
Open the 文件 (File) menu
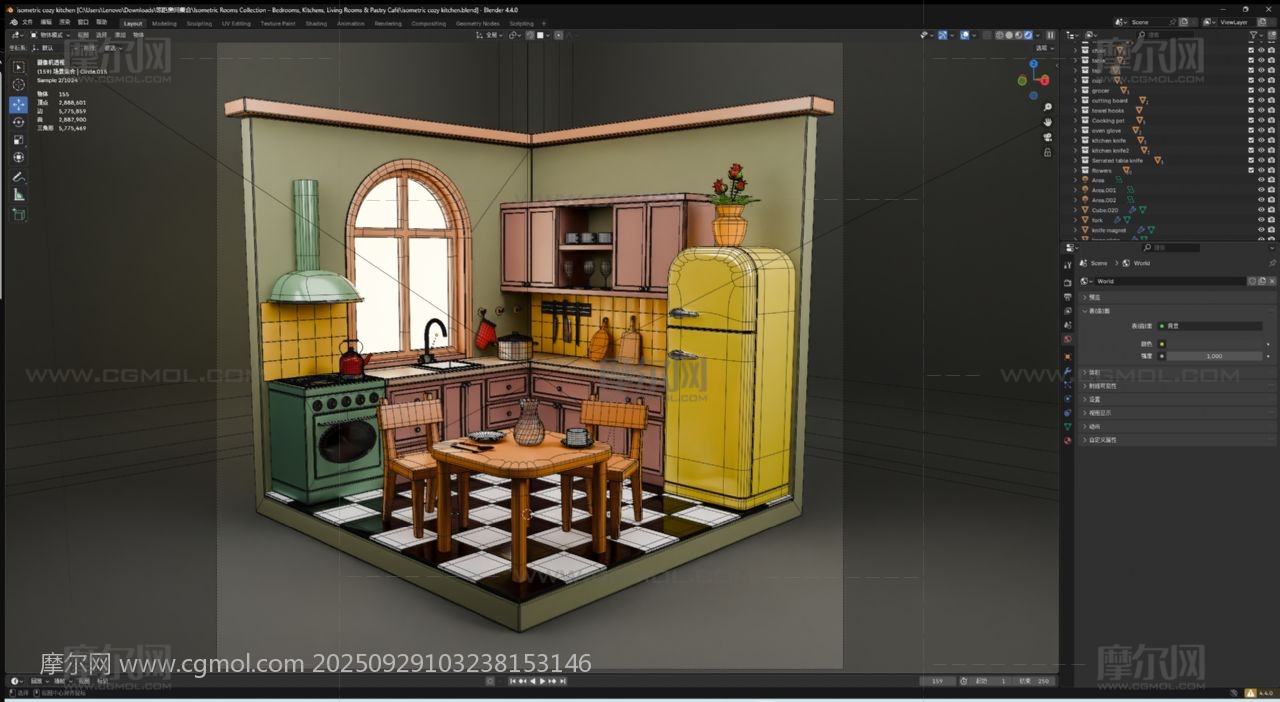27,22
